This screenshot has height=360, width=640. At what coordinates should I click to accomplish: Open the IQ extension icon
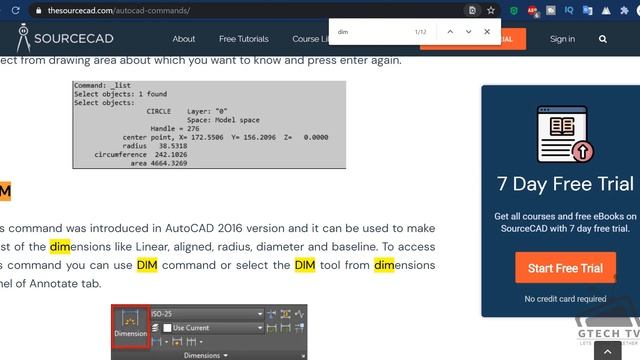pos(569,10)
